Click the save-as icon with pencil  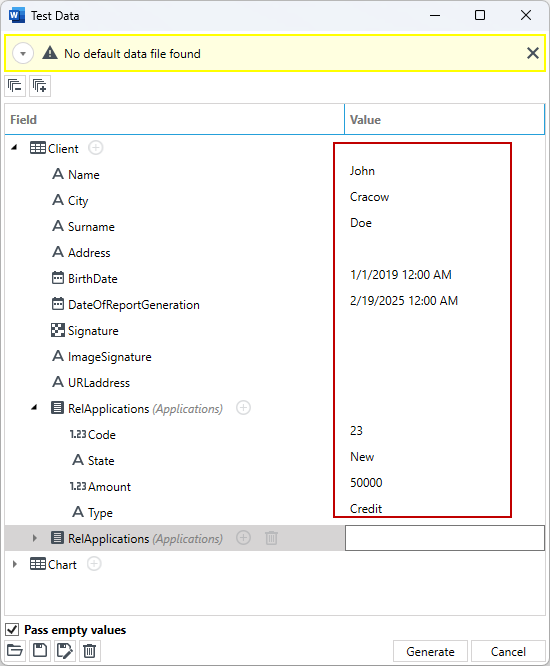pyautogui.click(x=65, y=651)
